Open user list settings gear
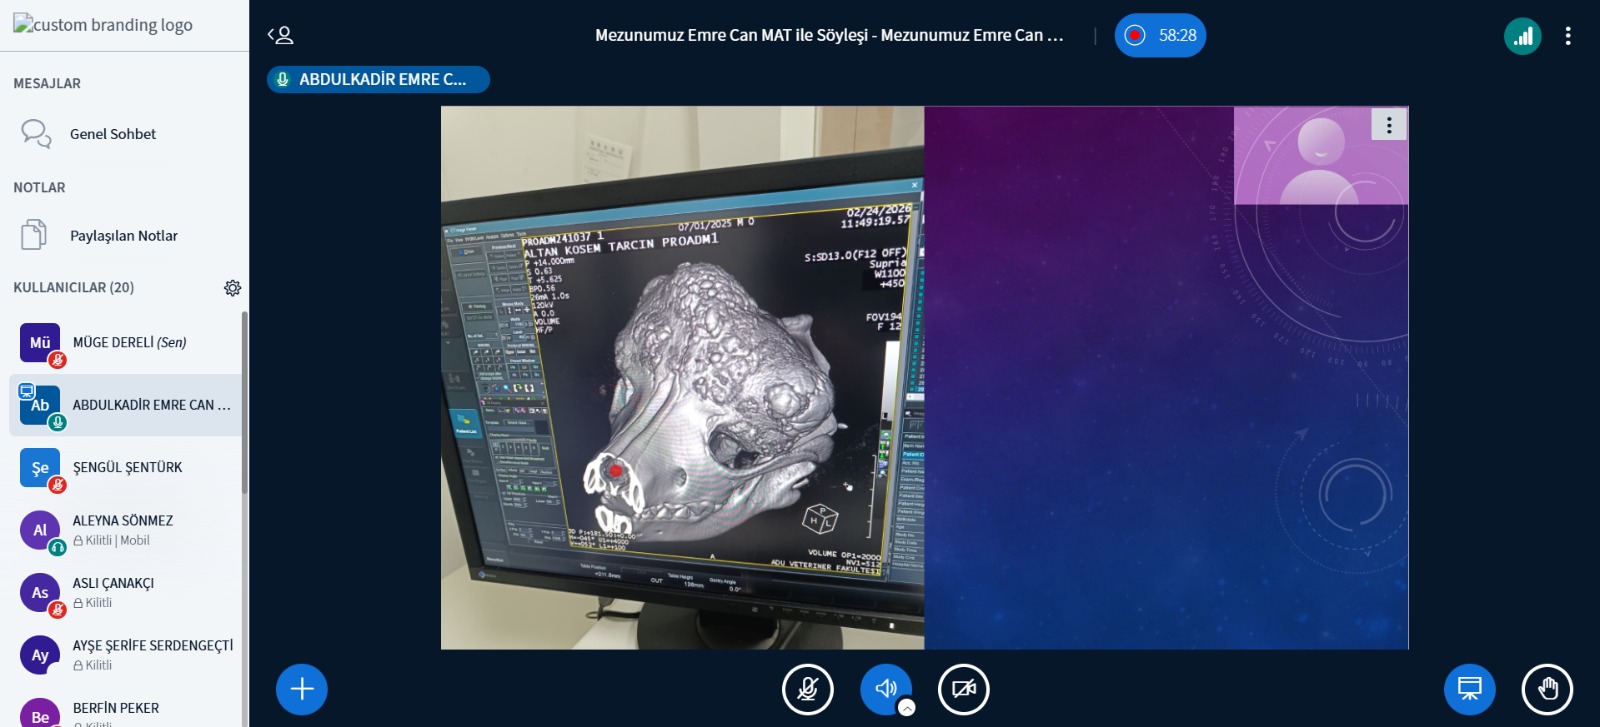 pyautogui.click(x=232, y=288)
